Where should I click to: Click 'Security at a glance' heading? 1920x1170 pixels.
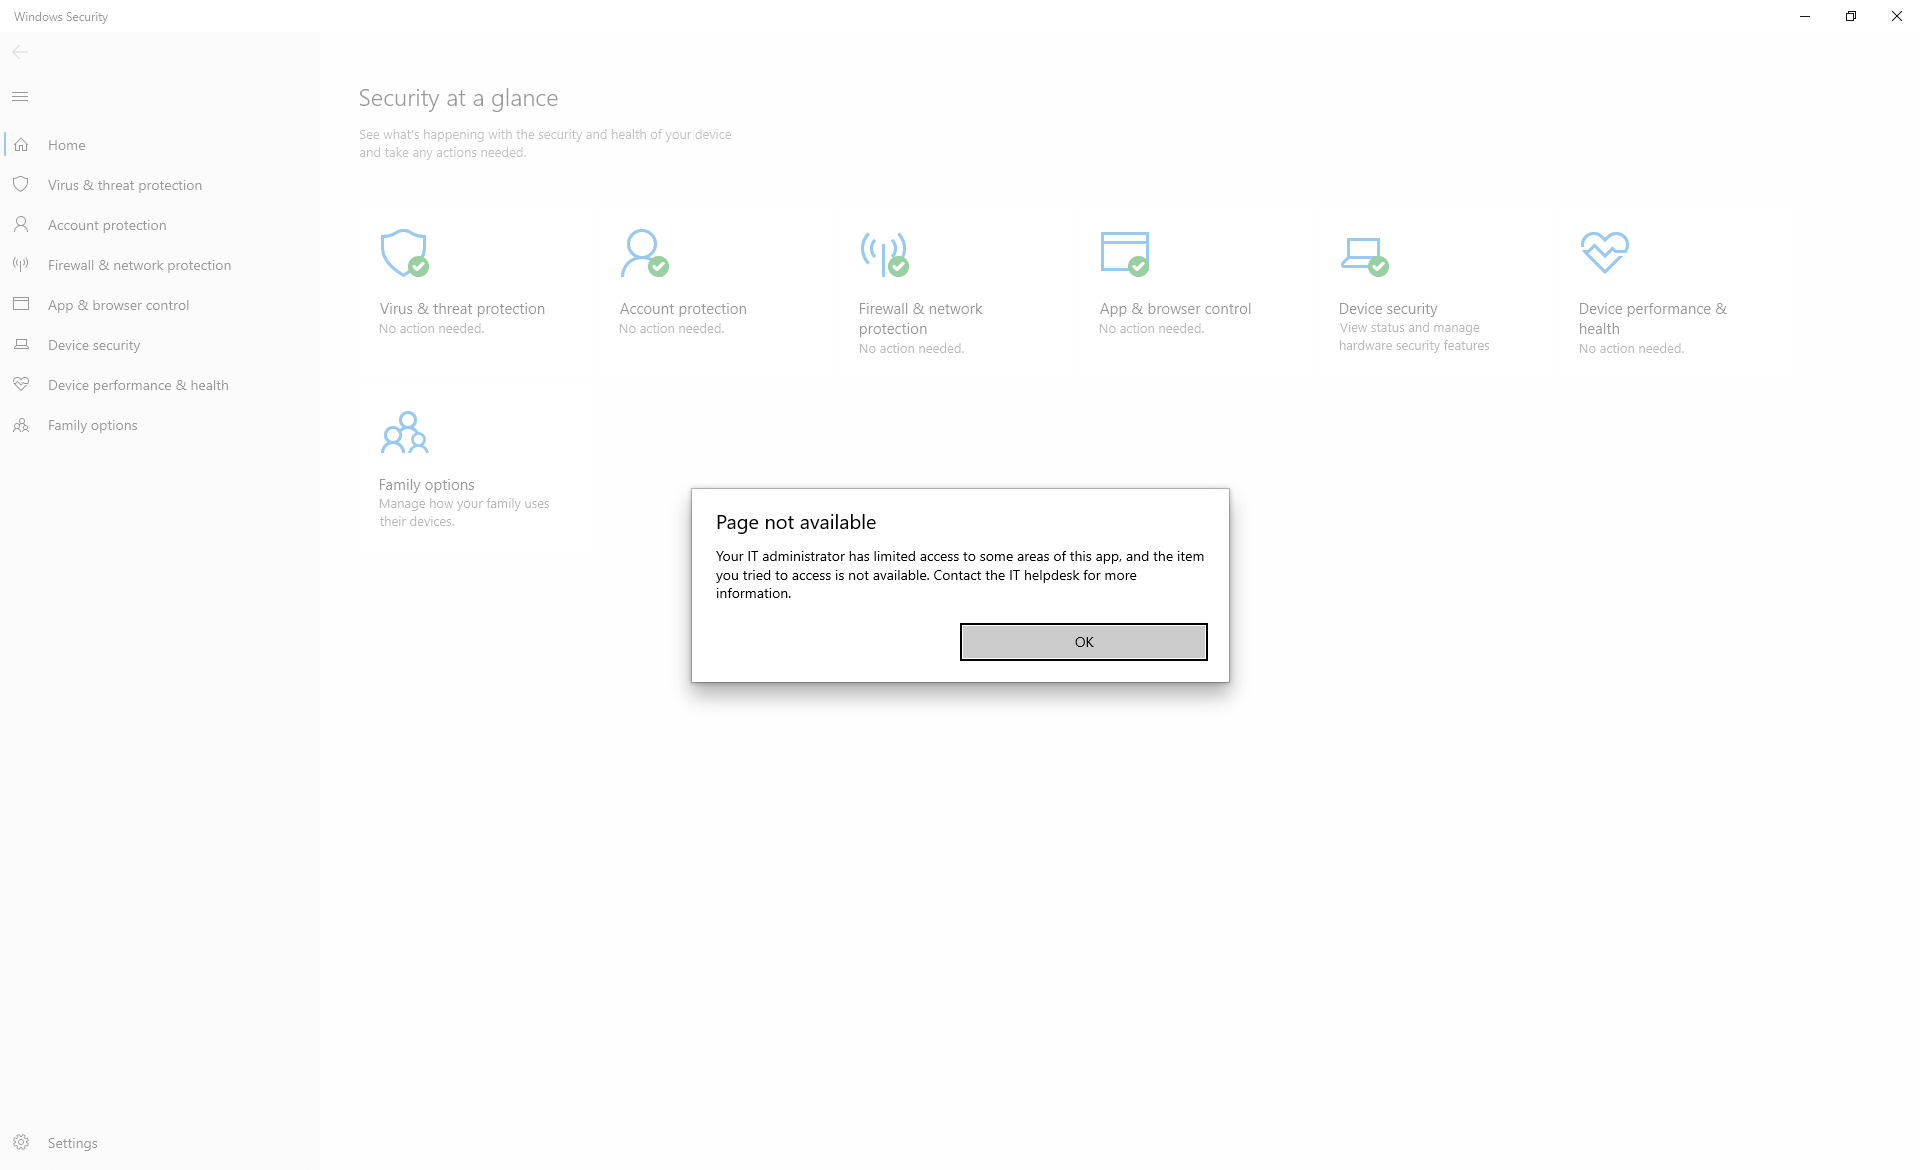point(458,98)
